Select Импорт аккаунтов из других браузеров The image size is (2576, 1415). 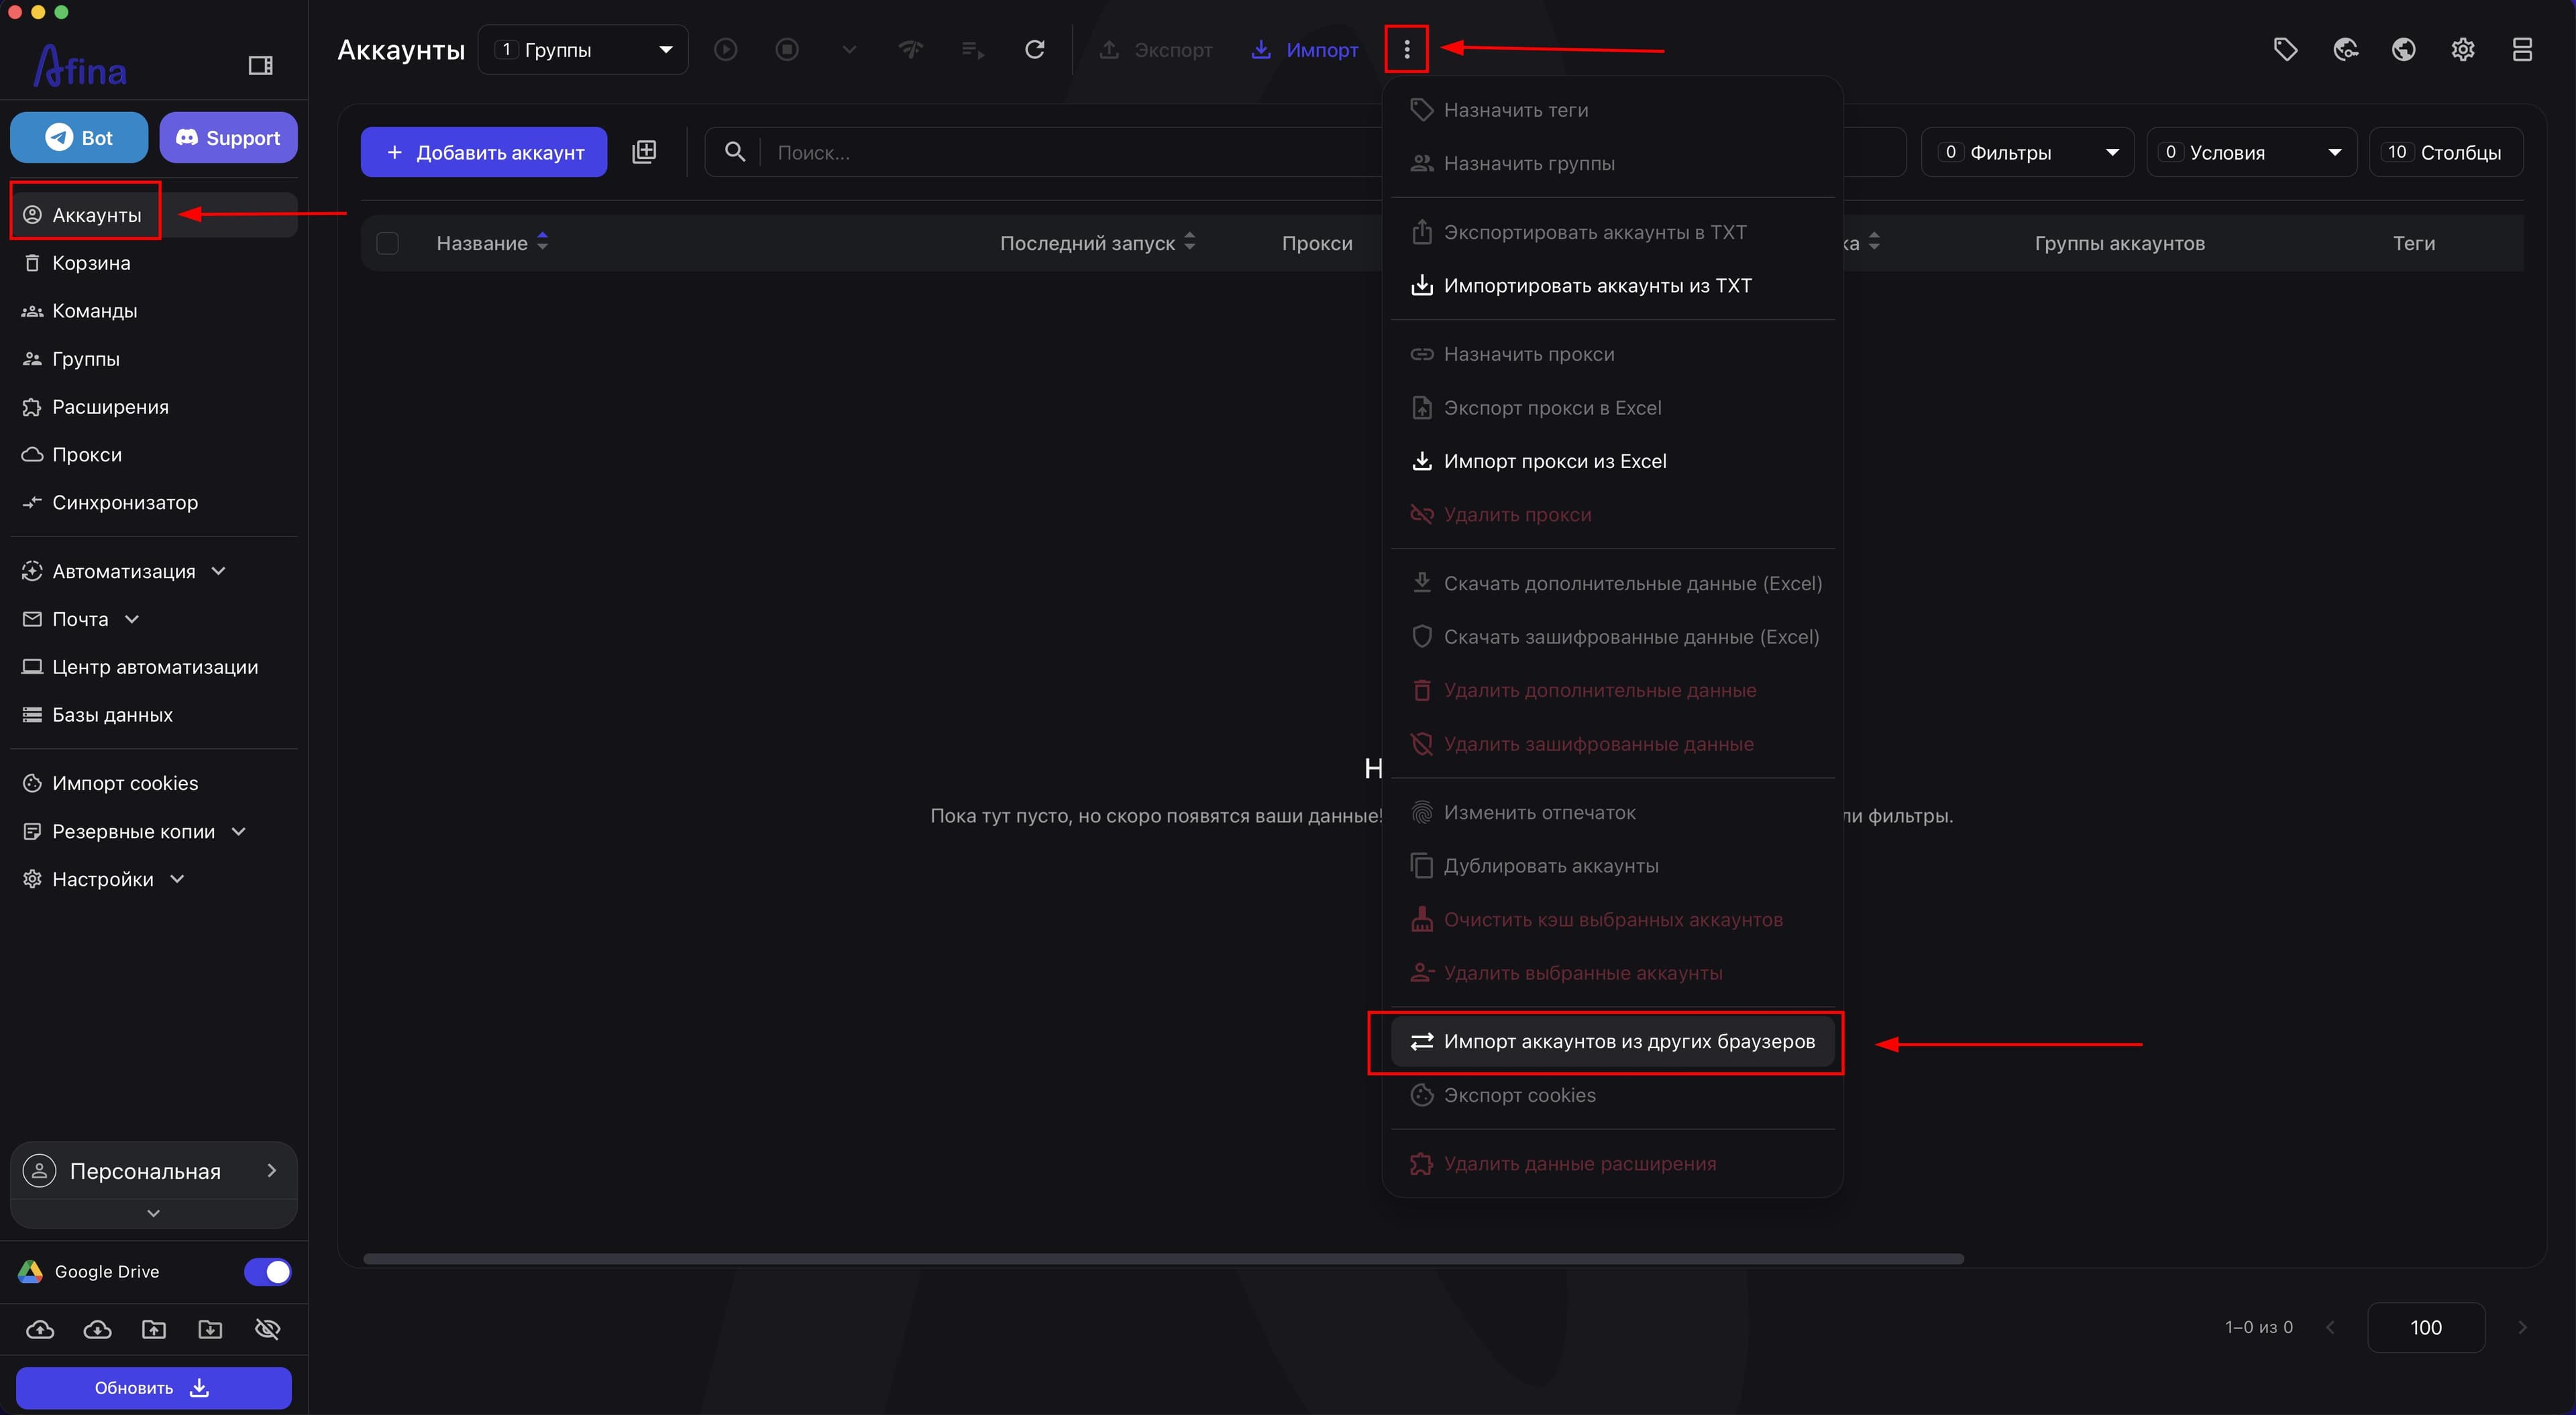tap(1612, 1041)
